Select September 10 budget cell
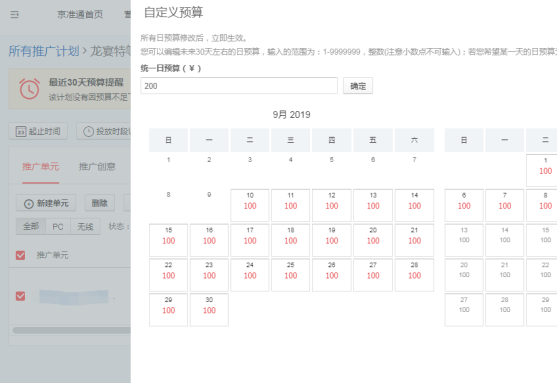 (250, 205)
